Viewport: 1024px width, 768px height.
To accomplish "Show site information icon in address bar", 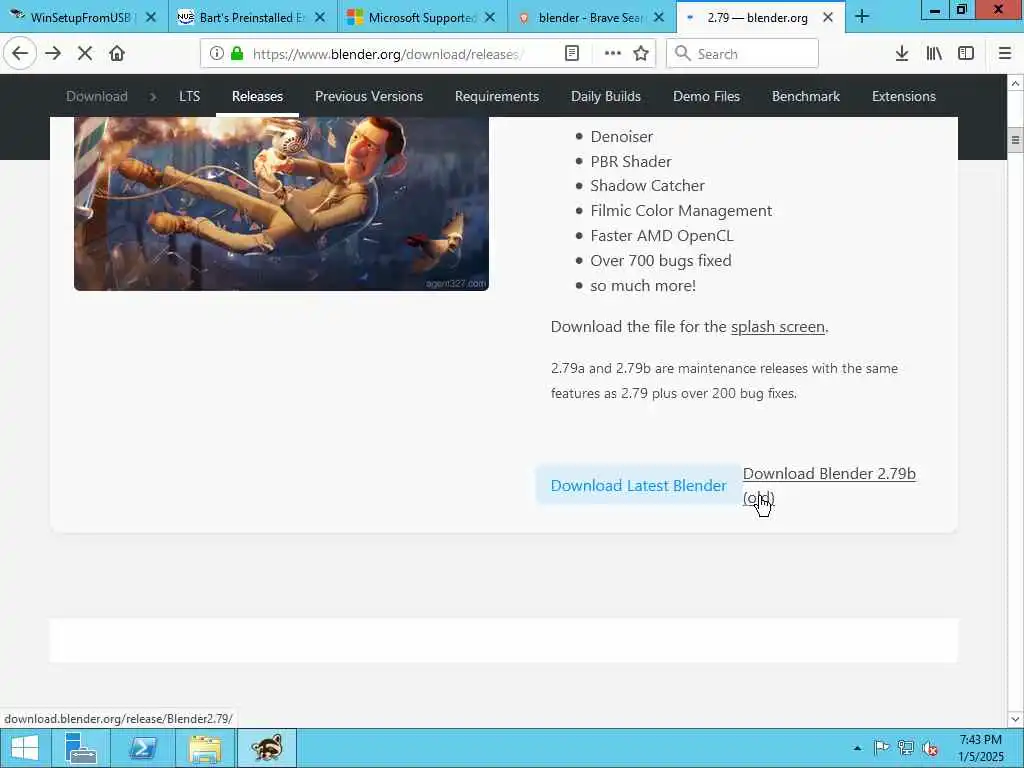I will coord(217,53).
